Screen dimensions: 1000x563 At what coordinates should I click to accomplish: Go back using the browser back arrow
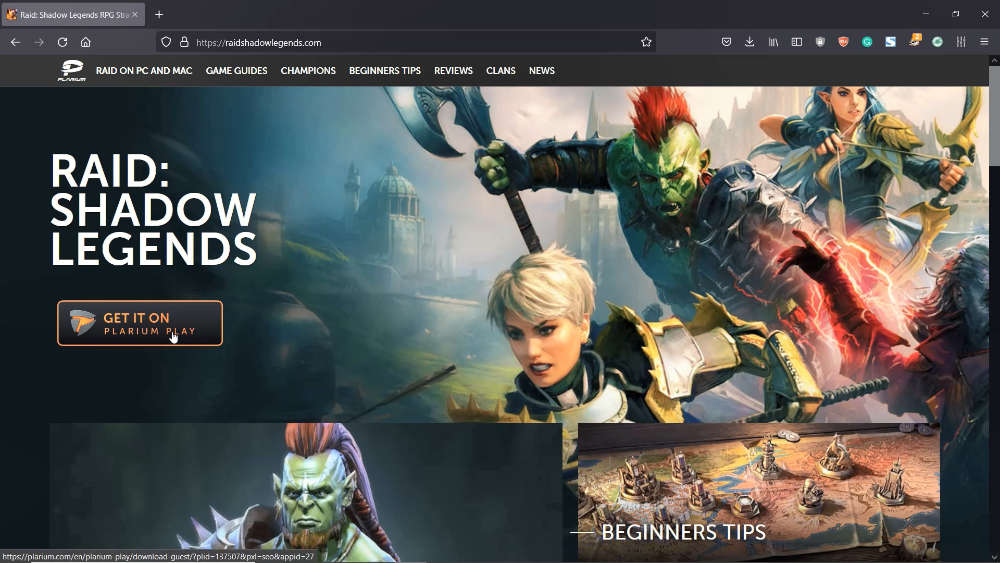[15, 42]
